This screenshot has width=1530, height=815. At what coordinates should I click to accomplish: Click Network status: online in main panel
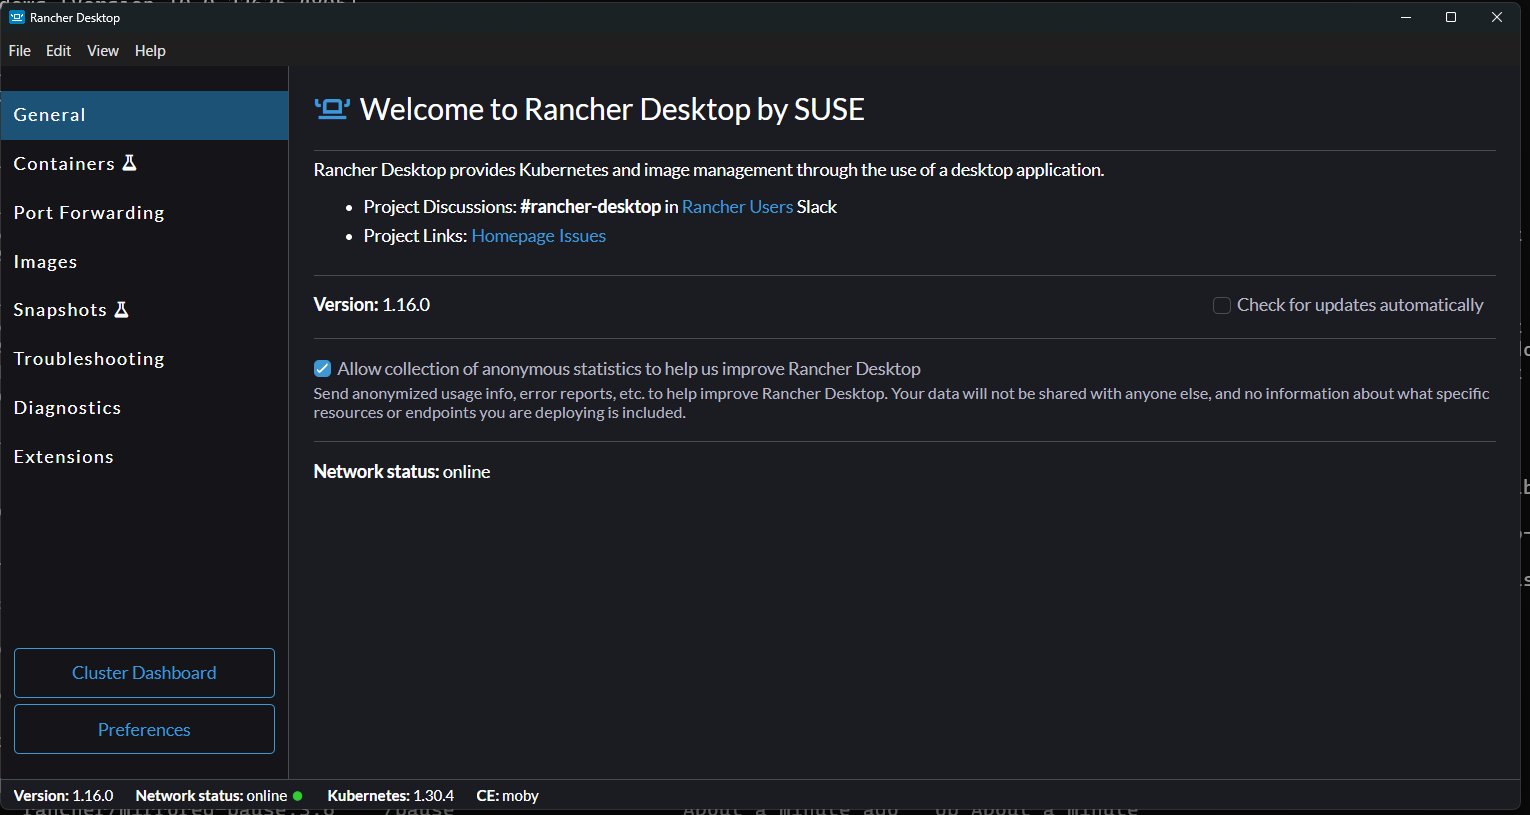point(402,472)
